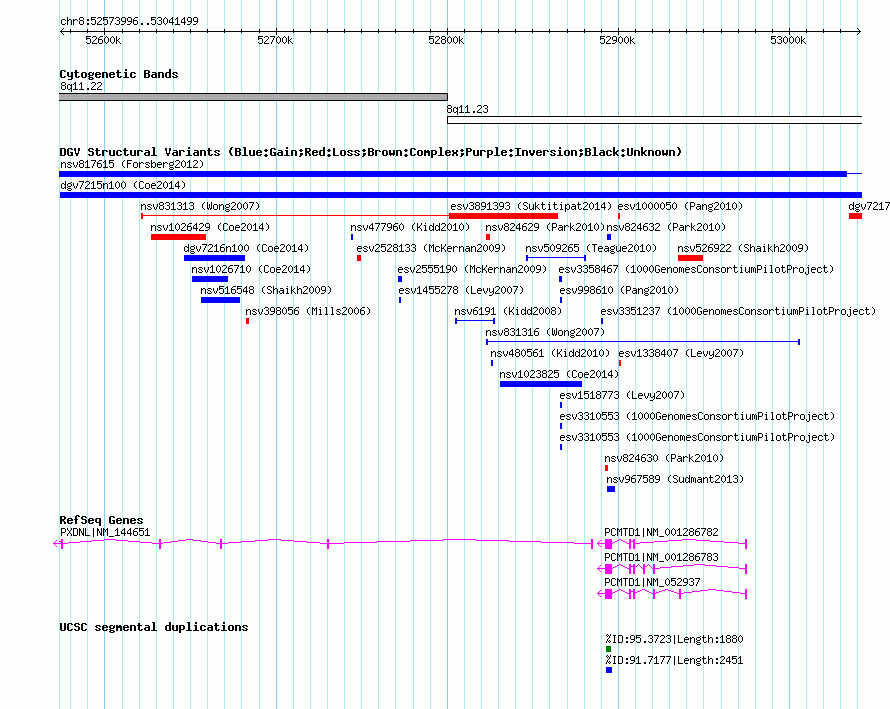Image resolution: width=890 pixels, height=709 pixels.
Task: Click the 52800k ruler tick label
Action: [446, 40]
